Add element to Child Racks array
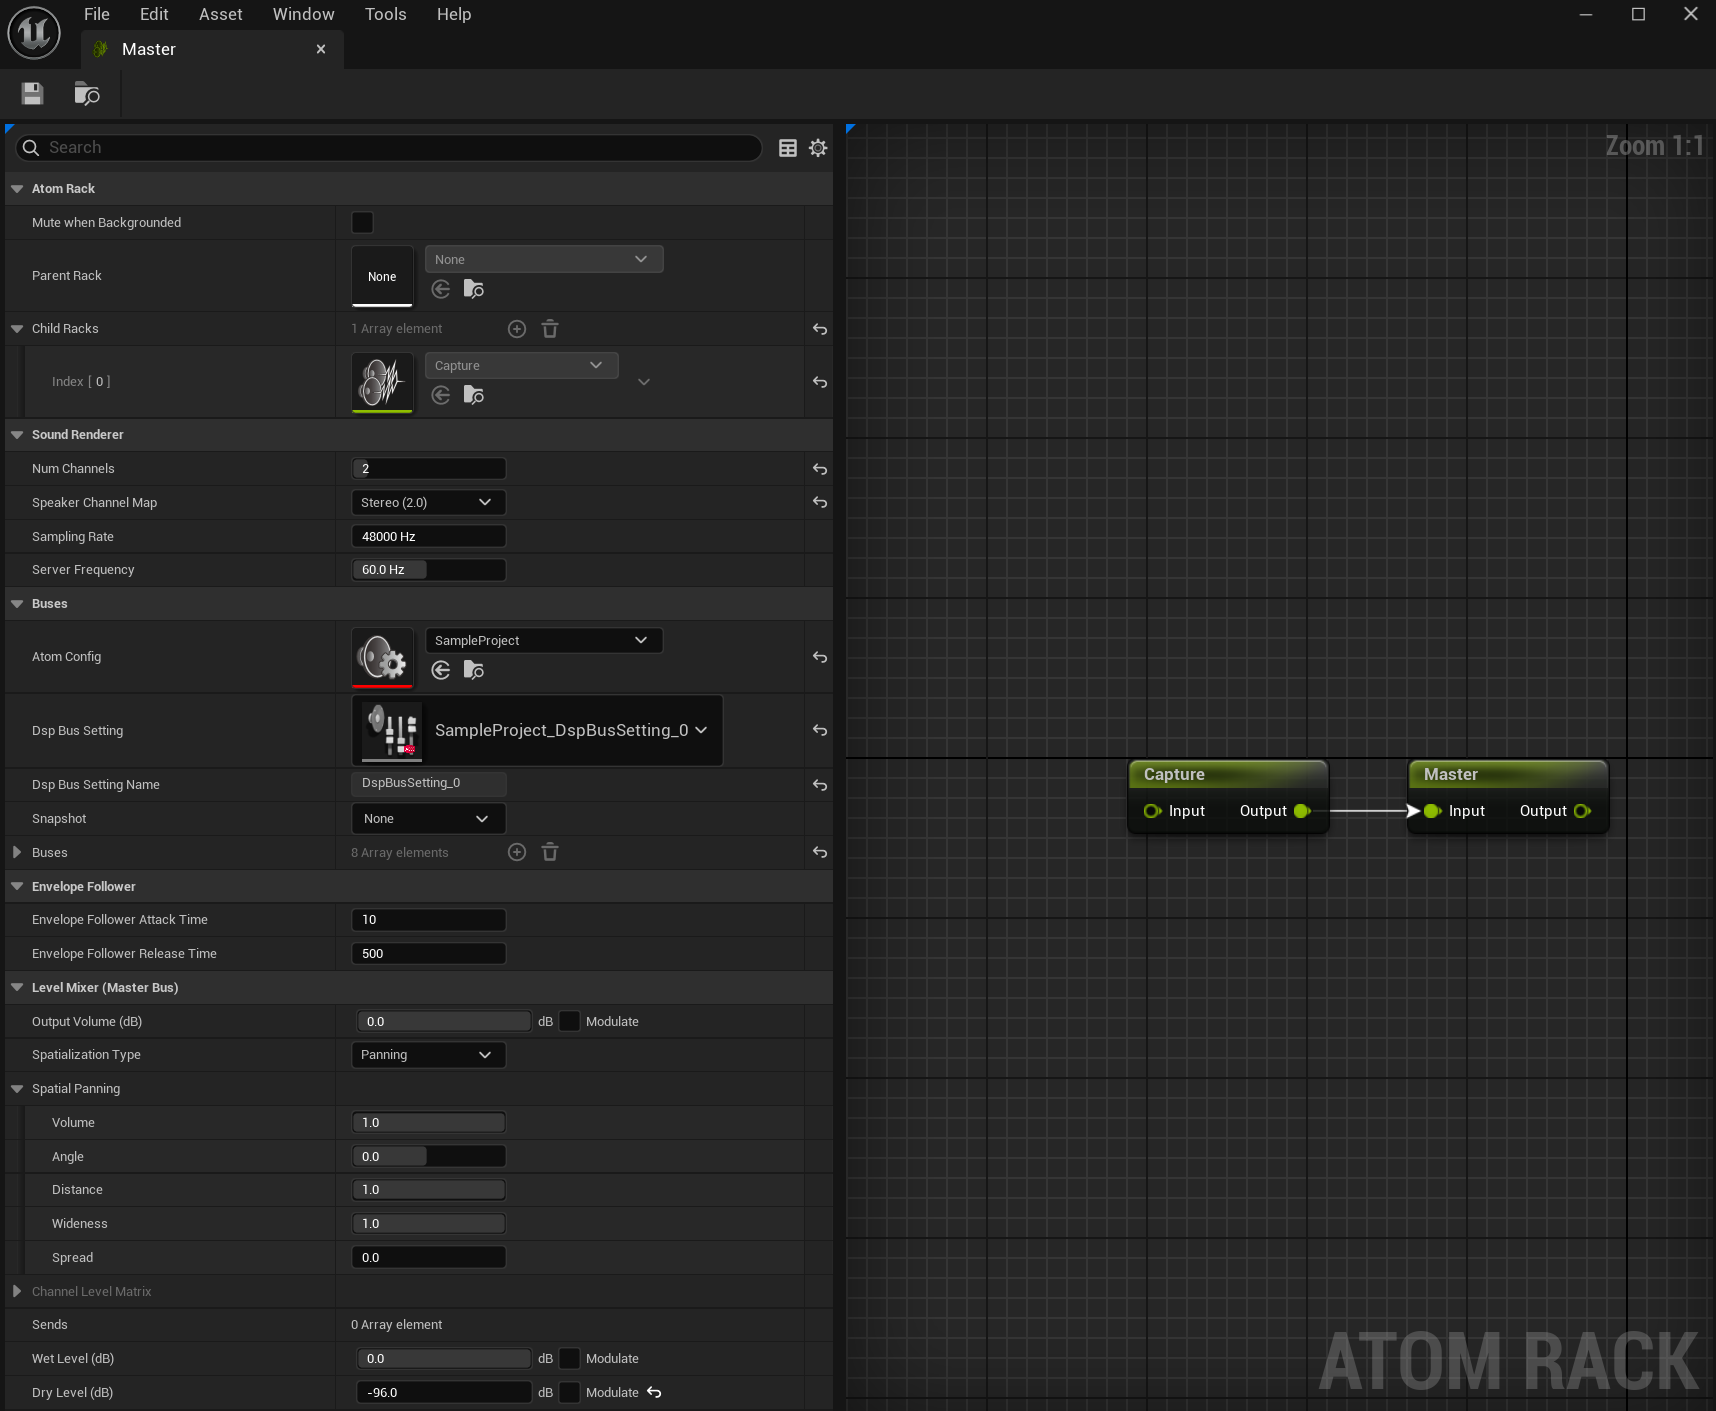 (517, 329)
